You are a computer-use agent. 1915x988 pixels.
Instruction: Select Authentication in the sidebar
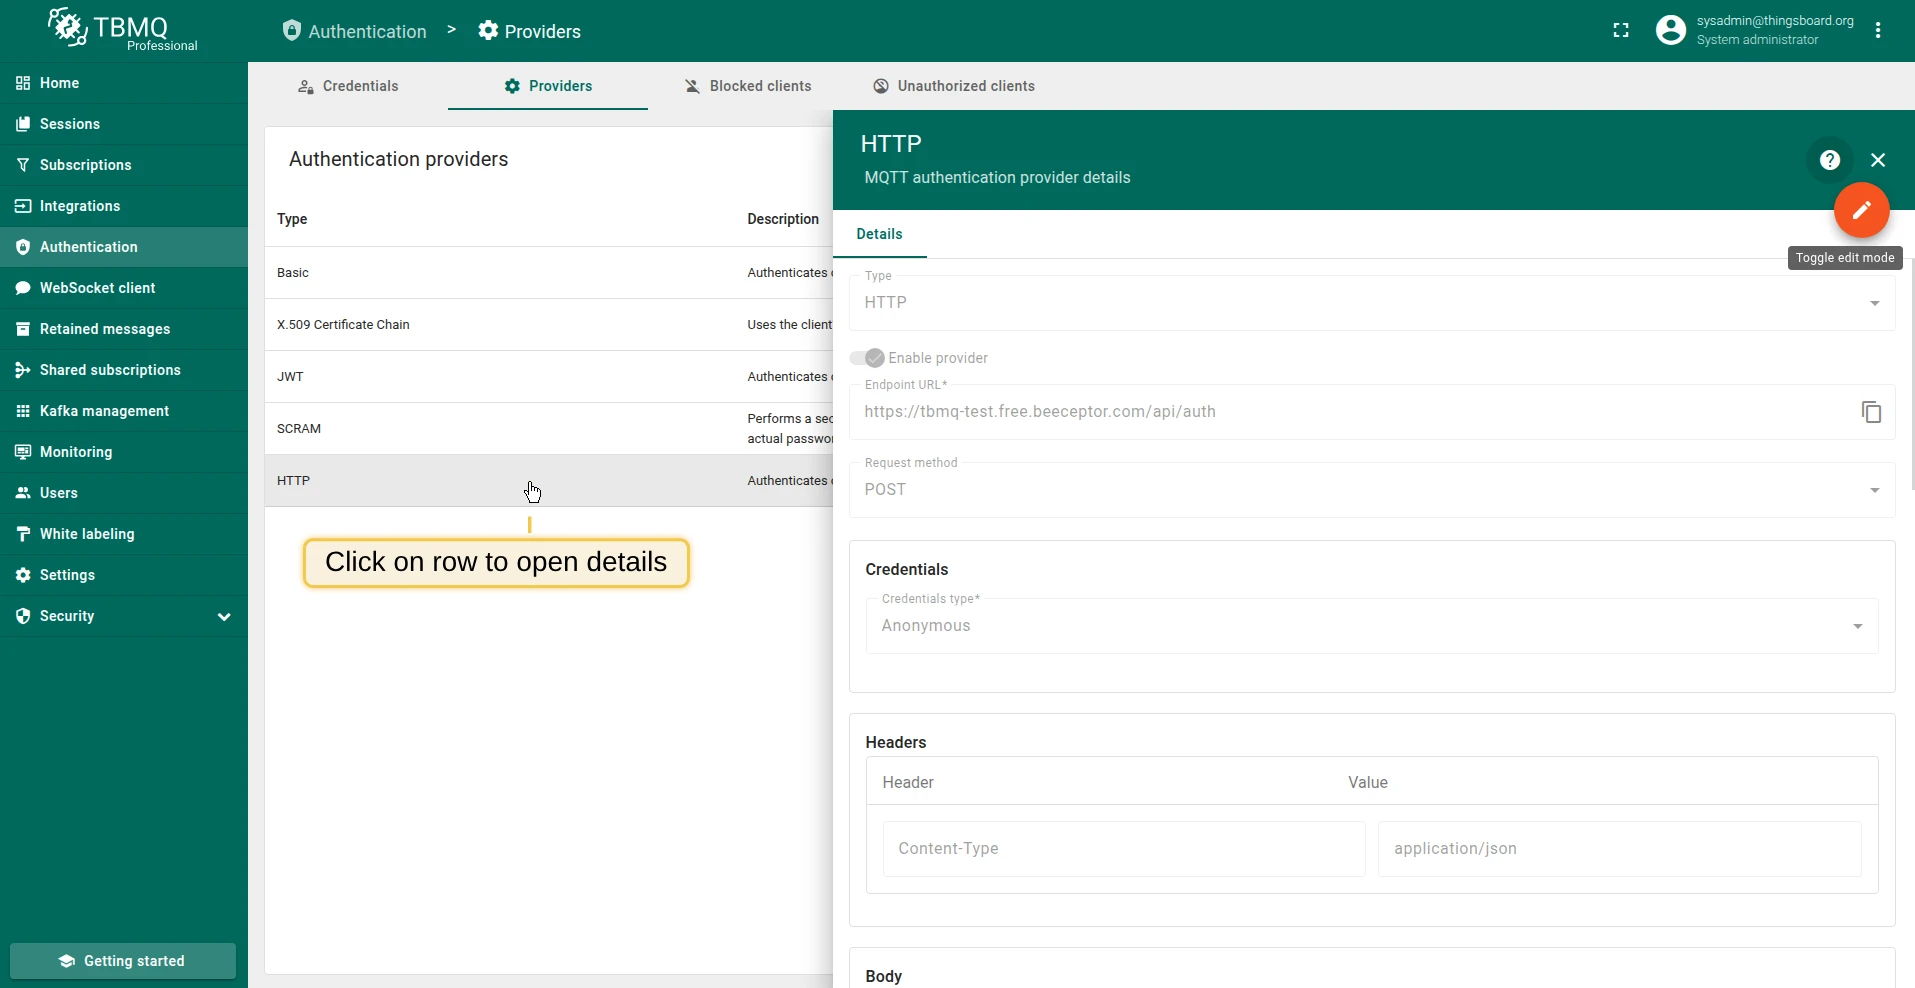[x=124, y=247]
